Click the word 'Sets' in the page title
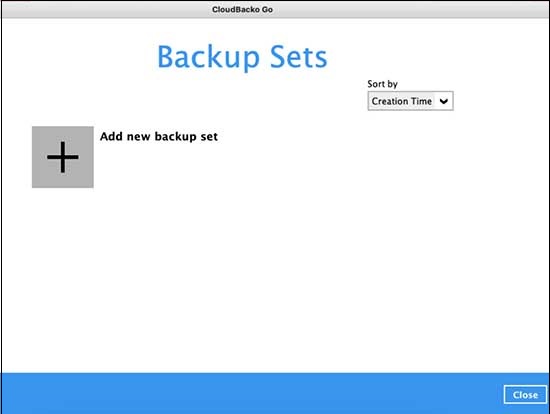This screenshot has height=414, width=550. (x=299, y=56)
